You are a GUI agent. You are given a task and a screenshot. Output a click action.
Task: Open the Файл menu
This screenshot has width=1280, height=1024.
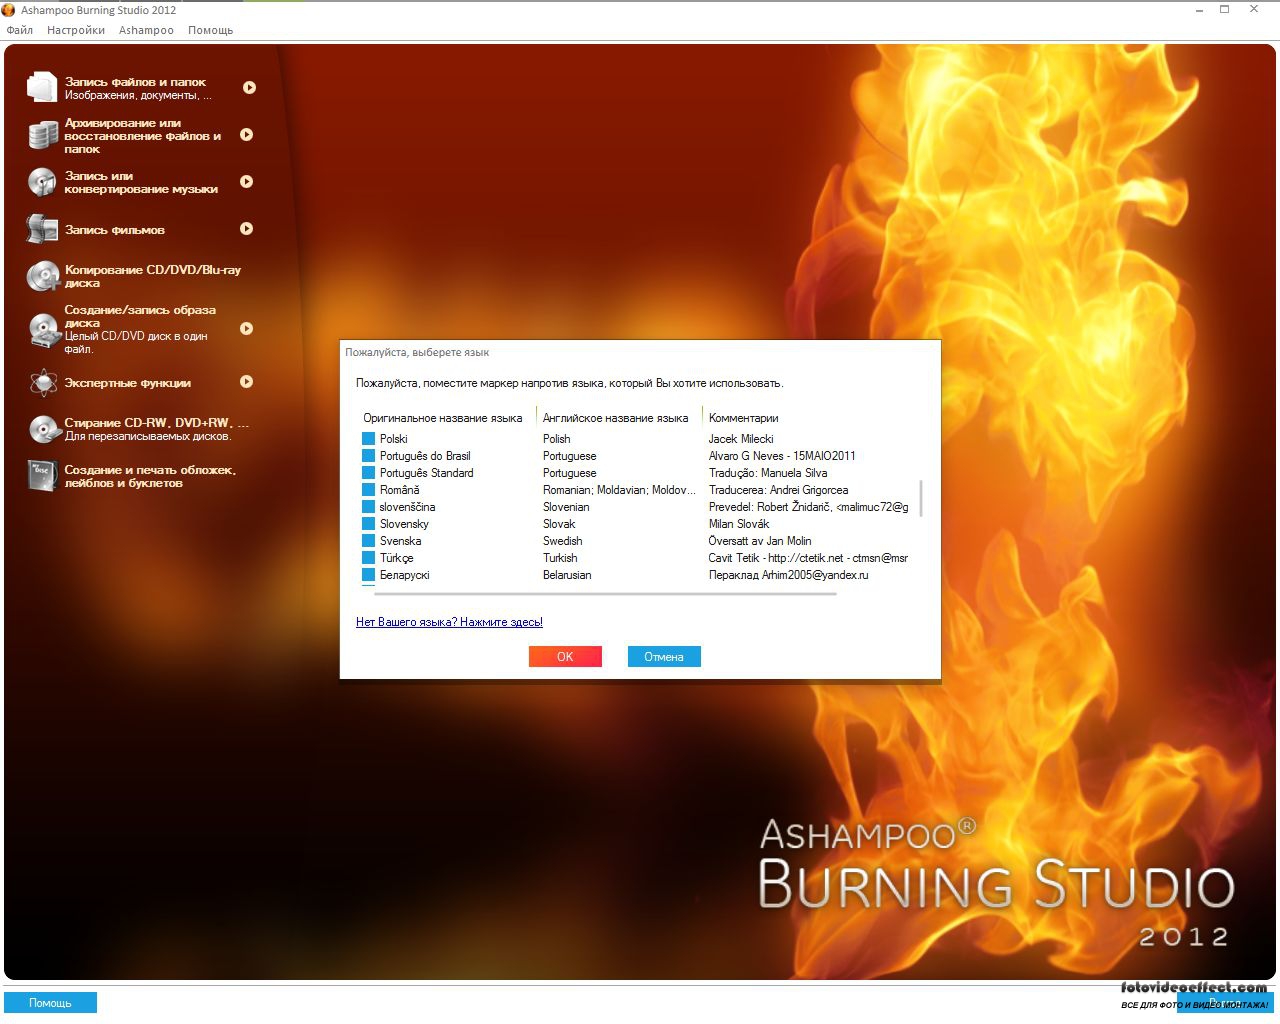click(x=19, y=30)
